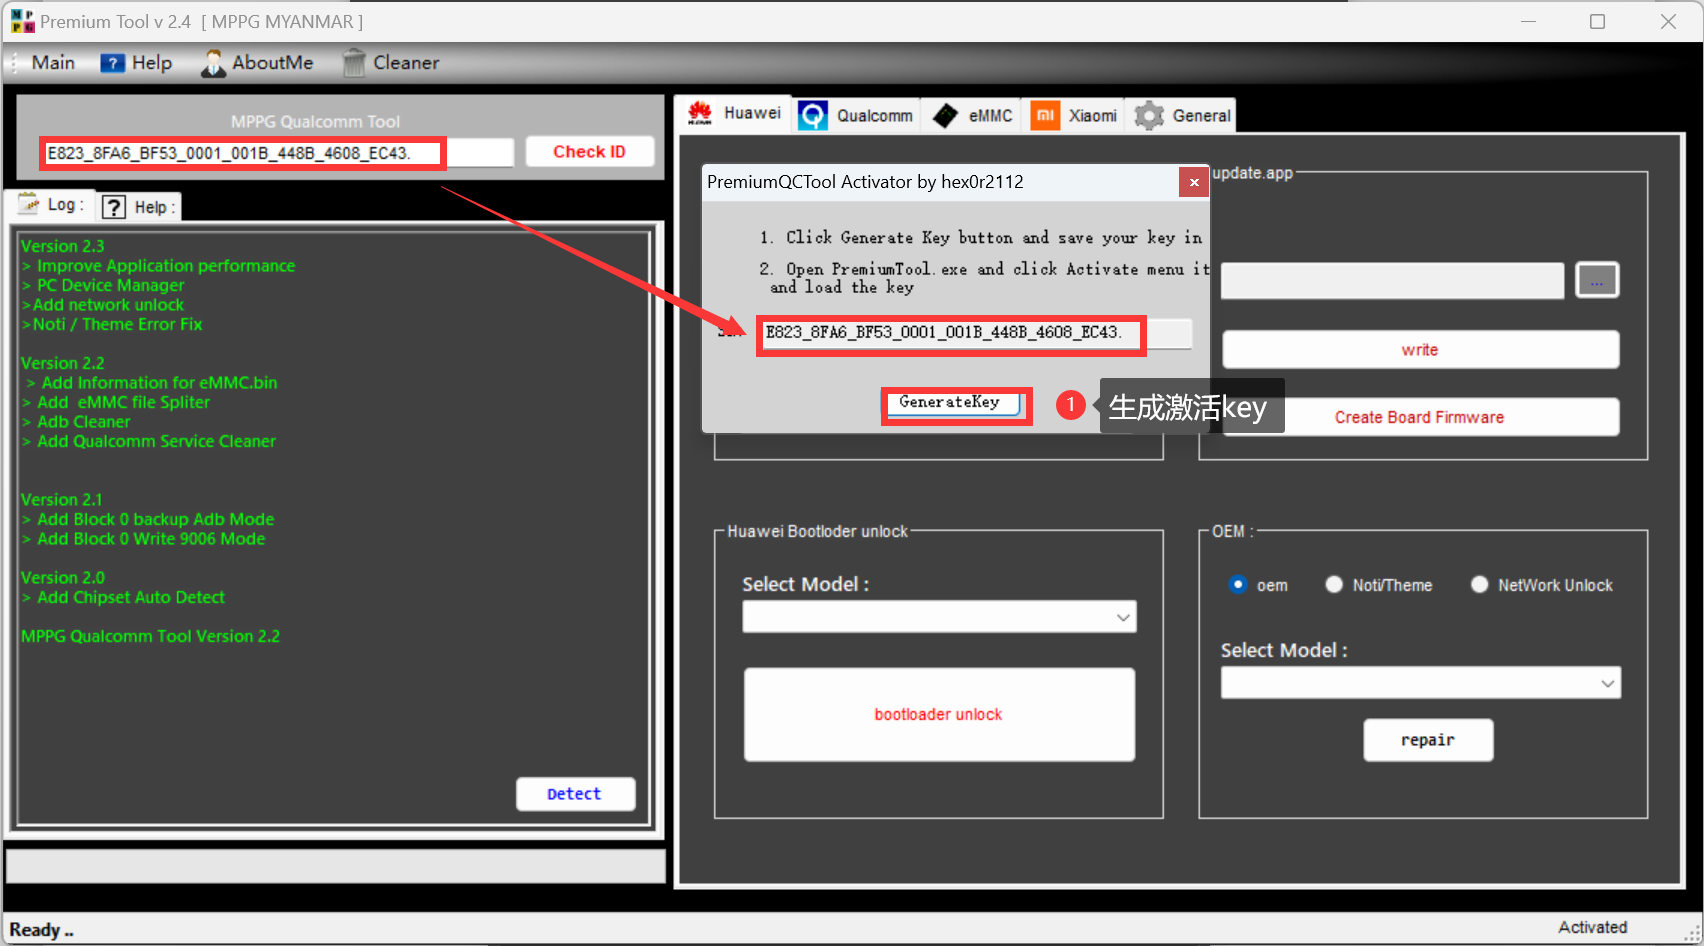Screen dimensions: 1704x946
Task: Select the Noti/Theme radio button
Action: pyautogui.click(x=1334, y=585)
